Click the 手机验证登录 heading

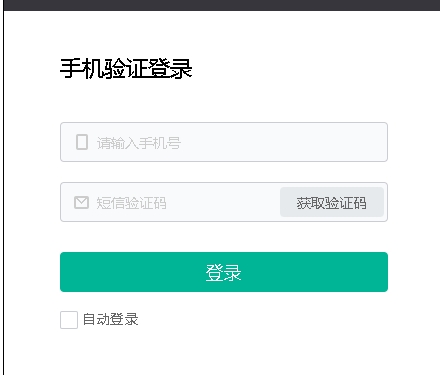[126, 69]
